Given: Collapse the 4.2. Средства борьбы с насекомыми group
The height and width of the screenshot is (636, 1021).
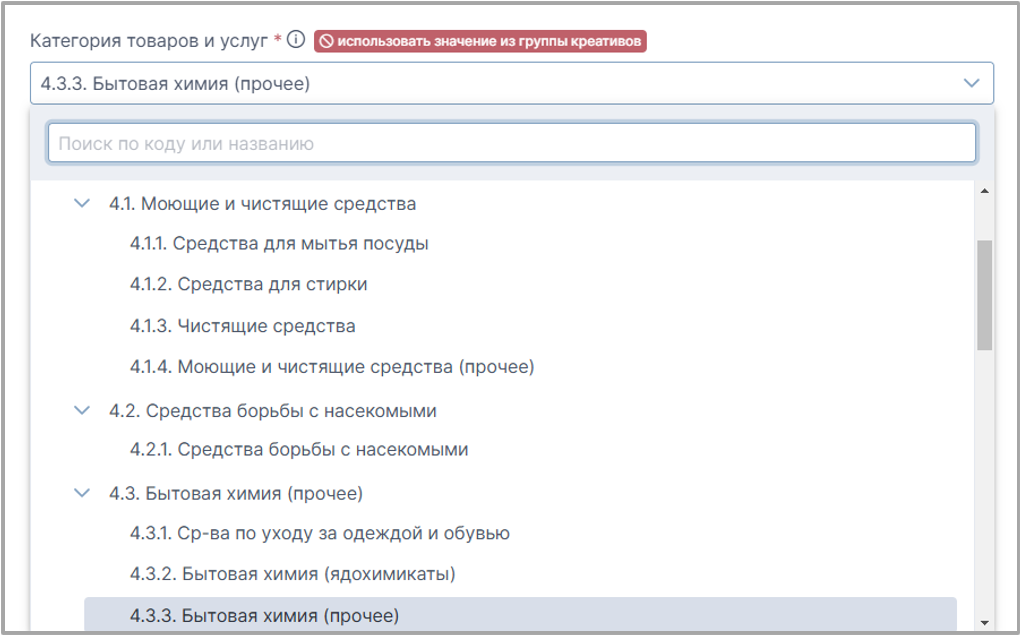Looking at the screenshot, I should tap(82, 411).
